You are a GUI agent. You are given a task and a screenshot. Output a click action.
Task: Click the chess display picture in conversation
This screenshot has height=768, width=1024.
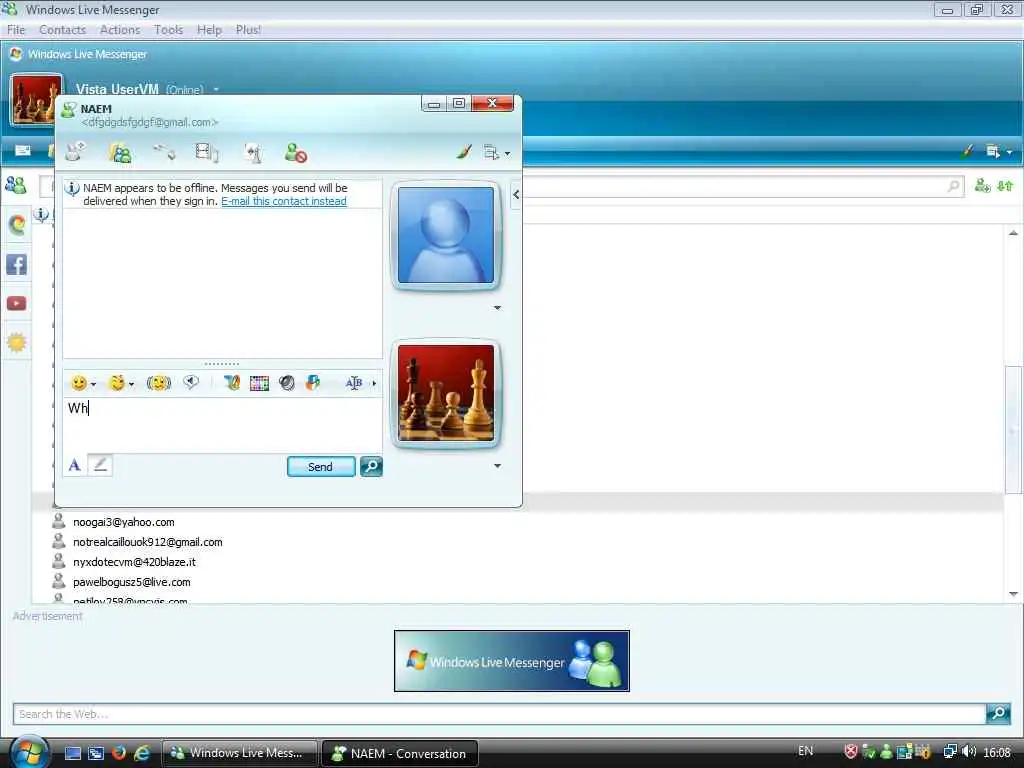click(x=446, y=393)
